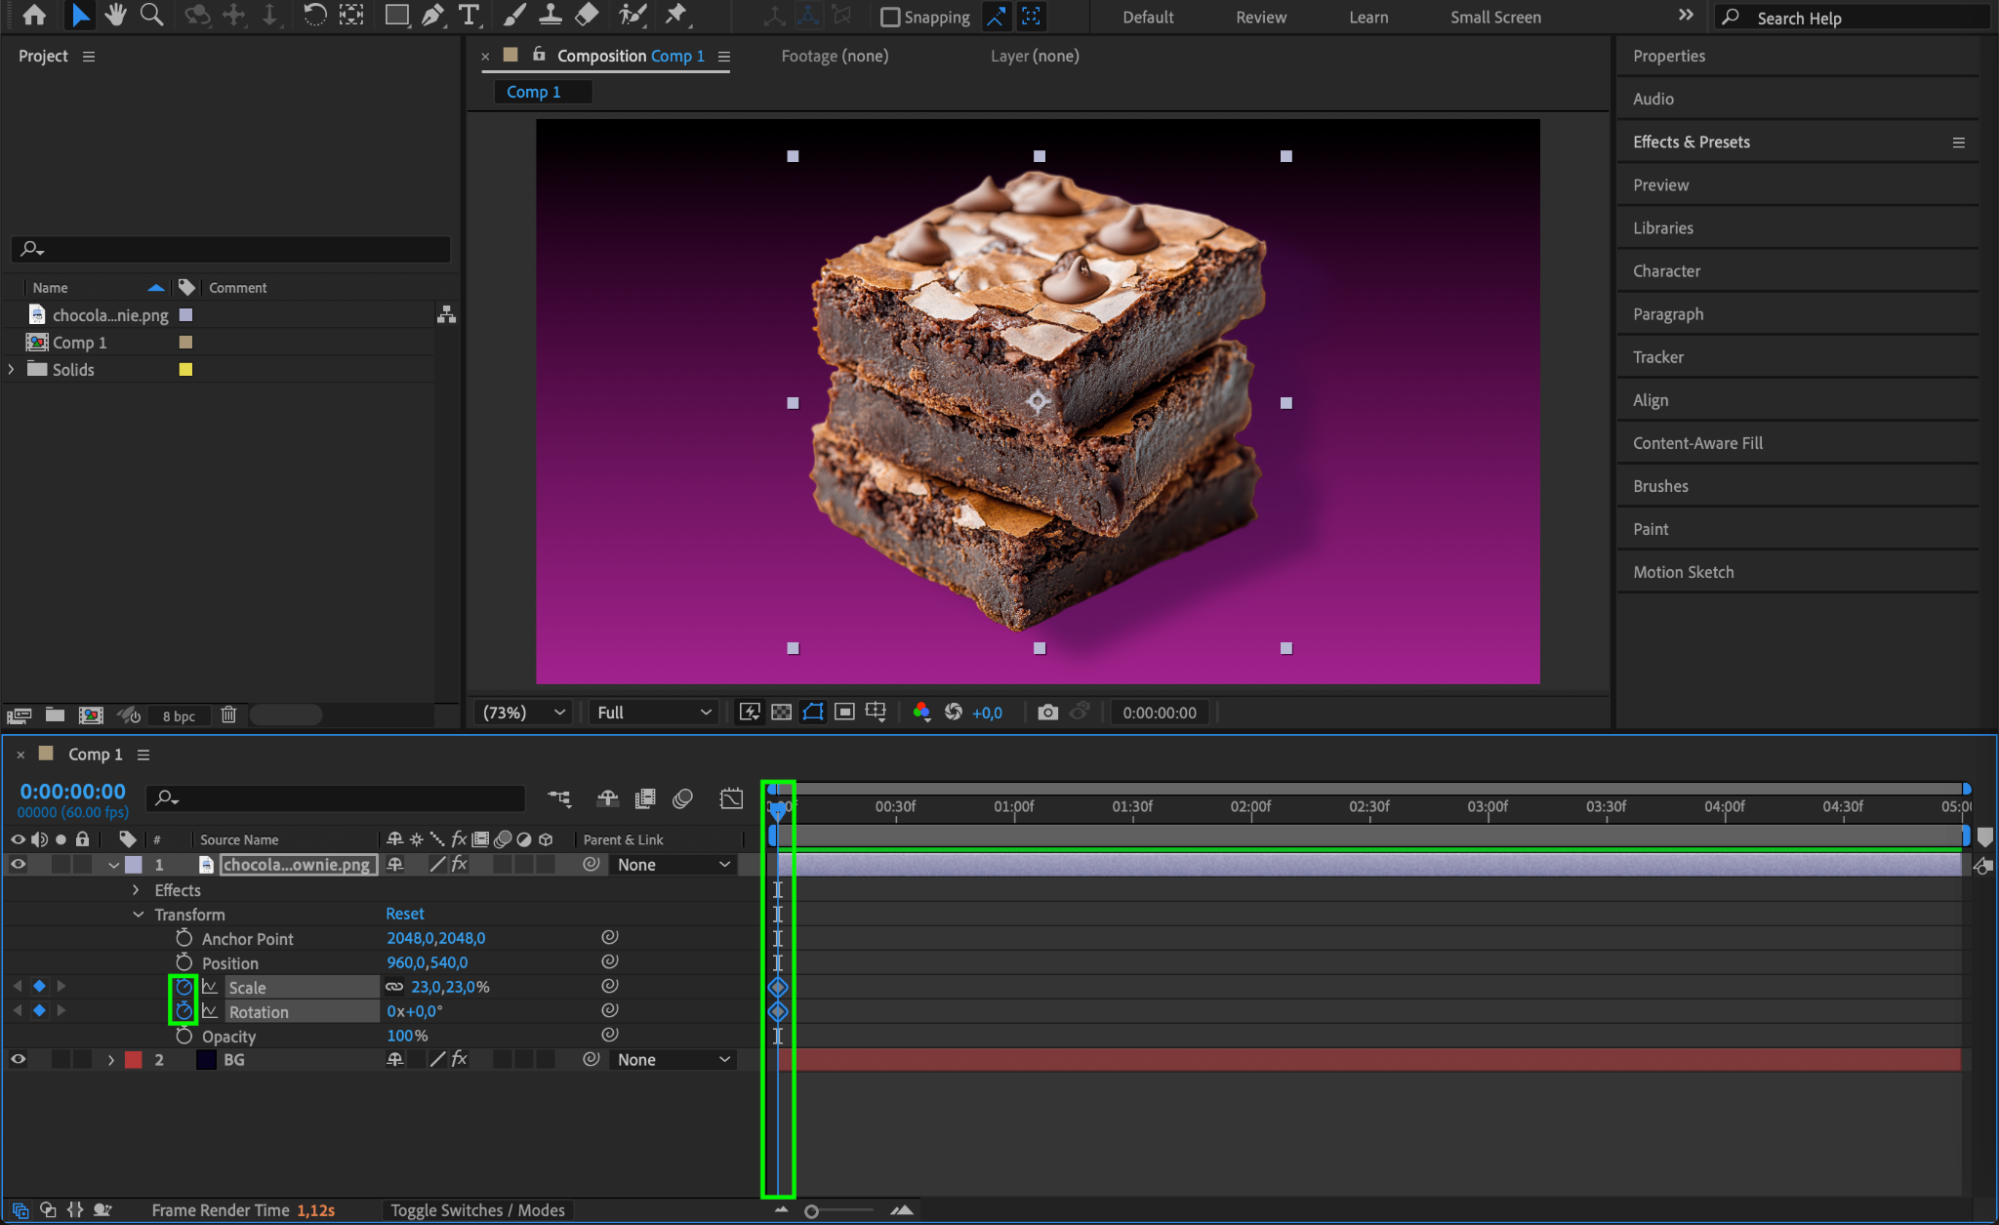Enable the Snapping checkbox
The image size is (1999, 1225).
click(890, 17)
